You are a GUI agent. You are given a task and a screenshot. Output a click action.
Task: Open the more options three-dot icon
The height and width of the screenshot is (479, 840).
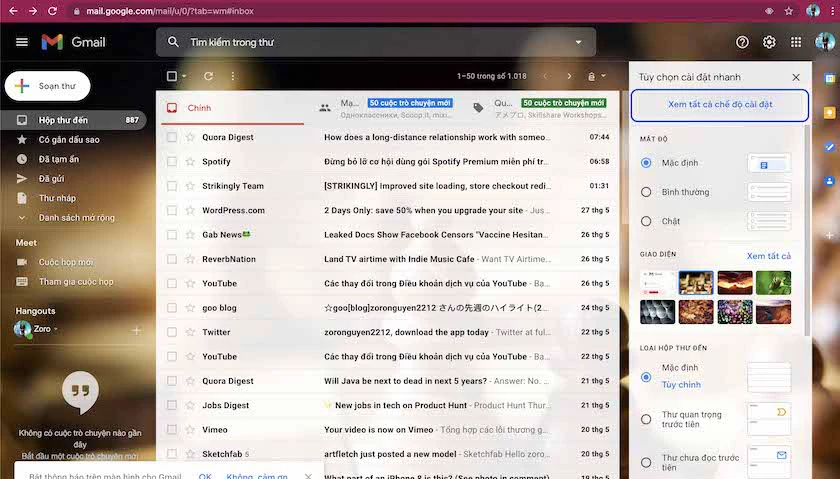(x=232, y=76)
